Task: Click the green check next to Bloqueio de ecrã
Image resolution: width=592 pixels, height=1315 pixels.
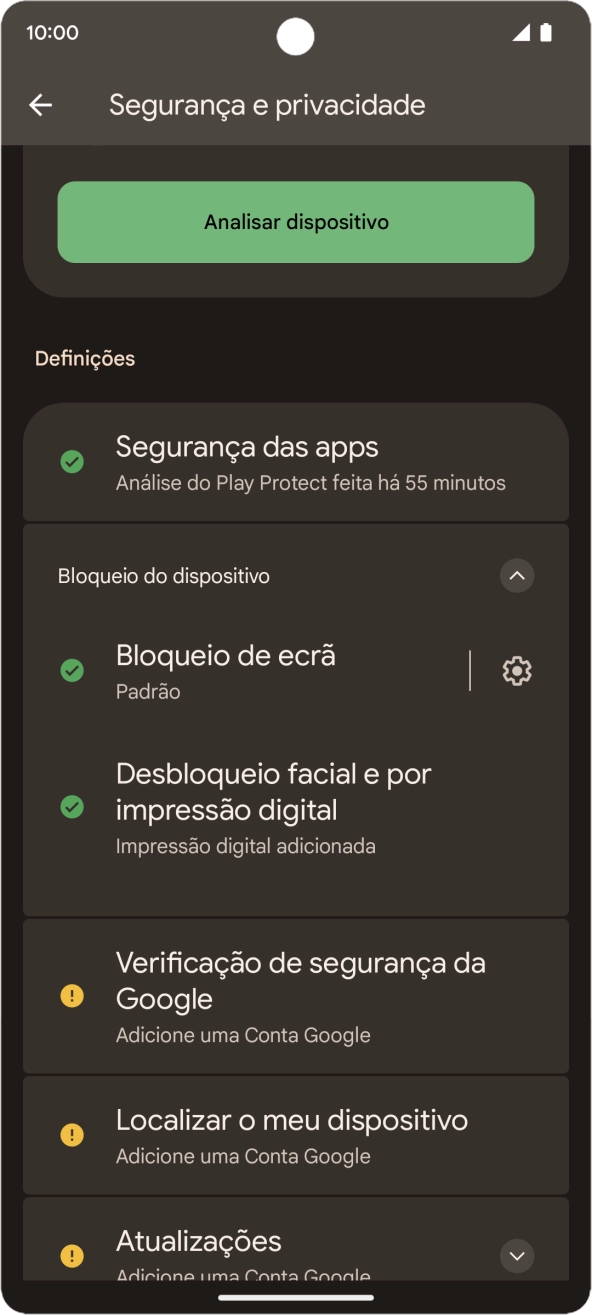Action: pos(71,670)
